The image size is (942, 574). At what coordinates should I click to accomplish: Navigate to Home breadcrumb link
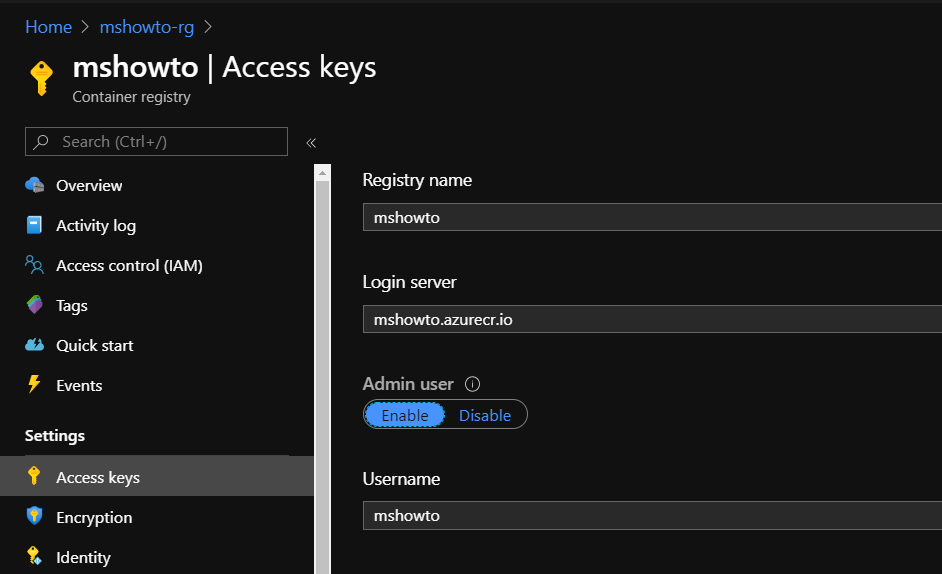[49, 27]
